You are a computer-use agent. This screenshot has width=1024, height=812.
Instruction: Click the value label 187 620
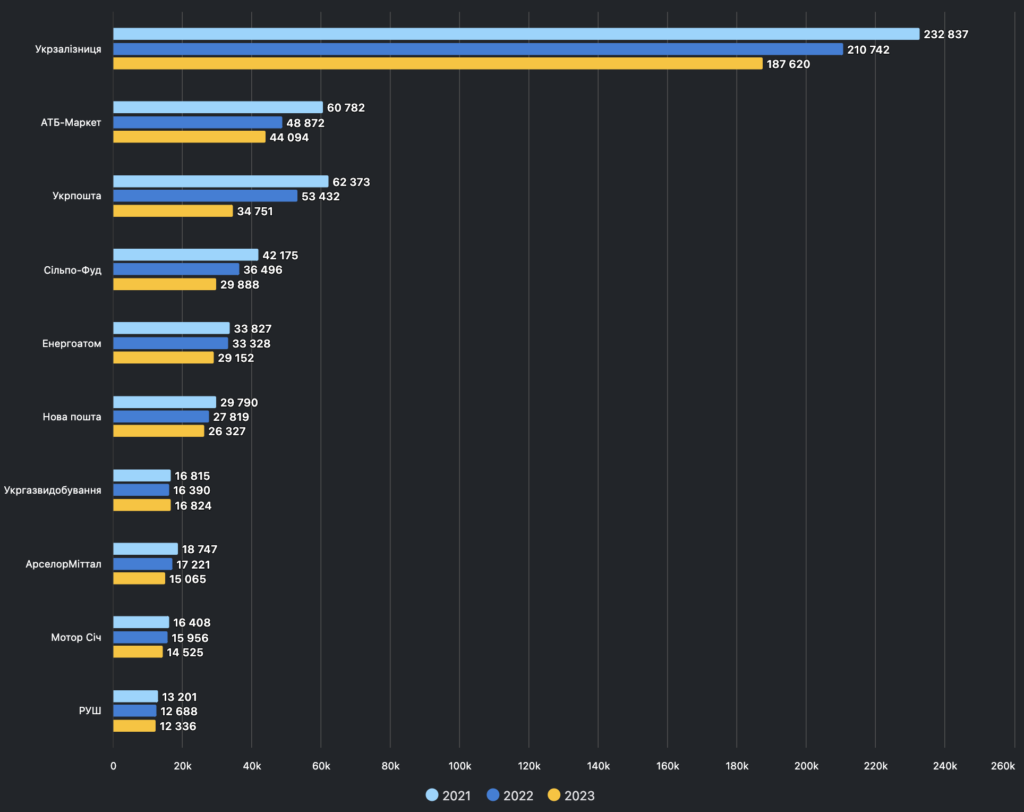click(788, 64)
